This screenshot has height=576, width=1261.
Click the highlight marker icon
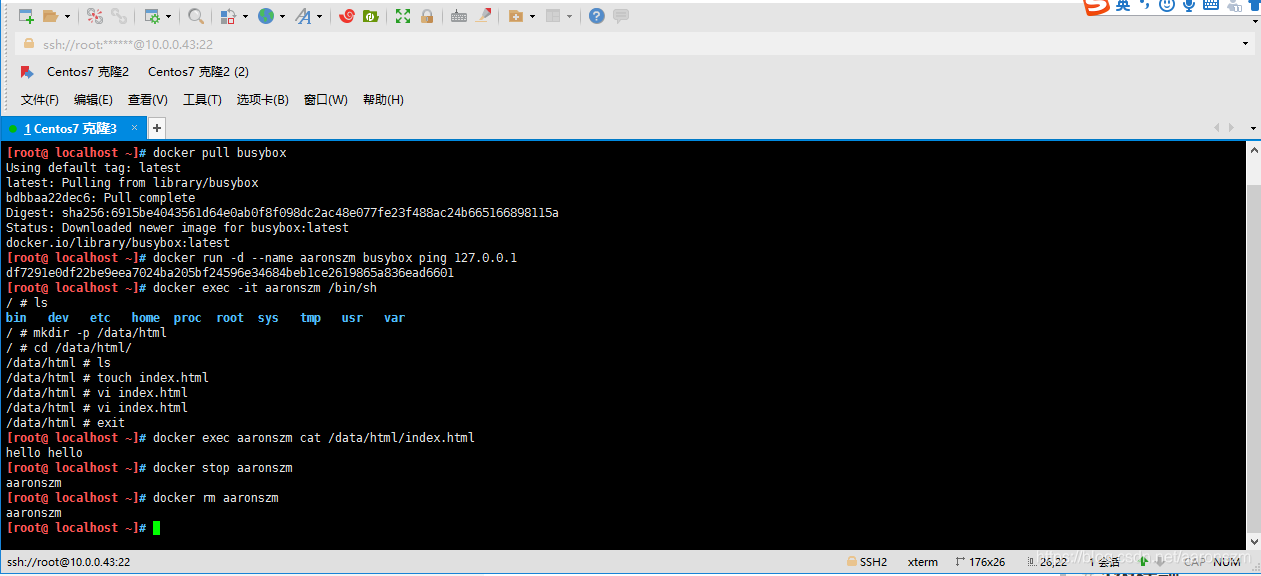(x=484, y=16)
